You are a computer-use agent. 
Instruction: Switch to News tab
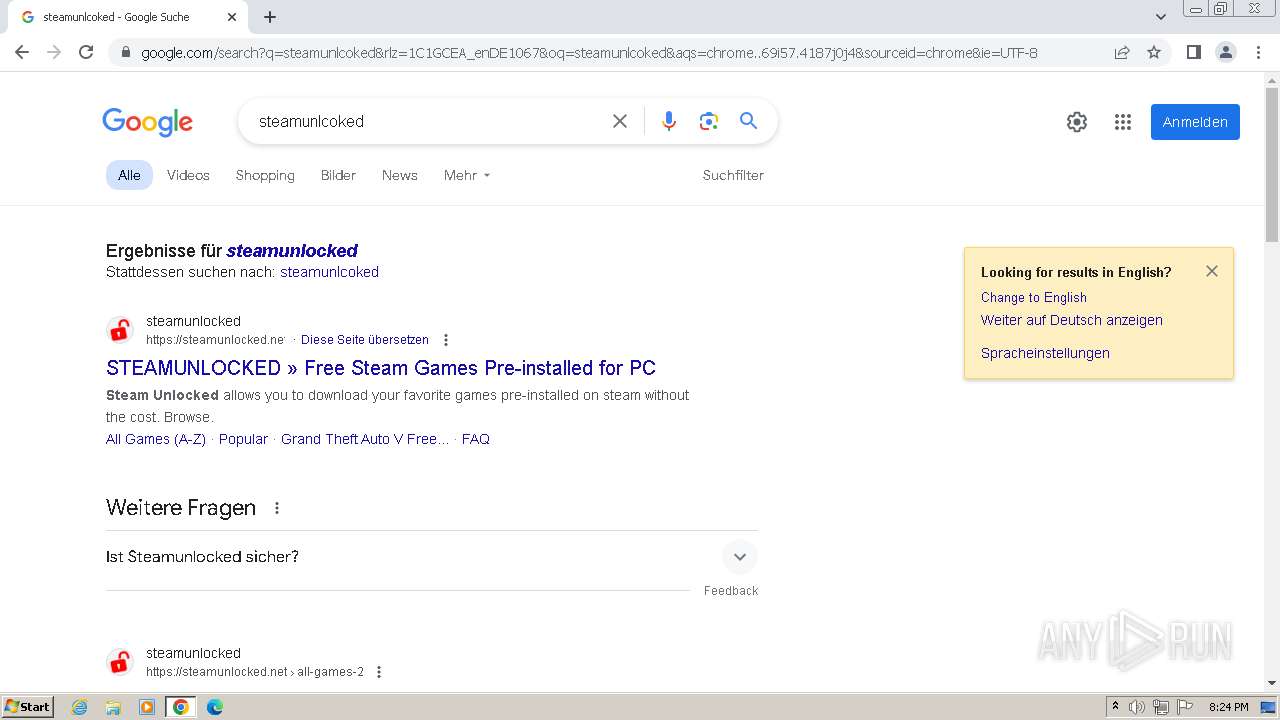(x=400, y=175)
